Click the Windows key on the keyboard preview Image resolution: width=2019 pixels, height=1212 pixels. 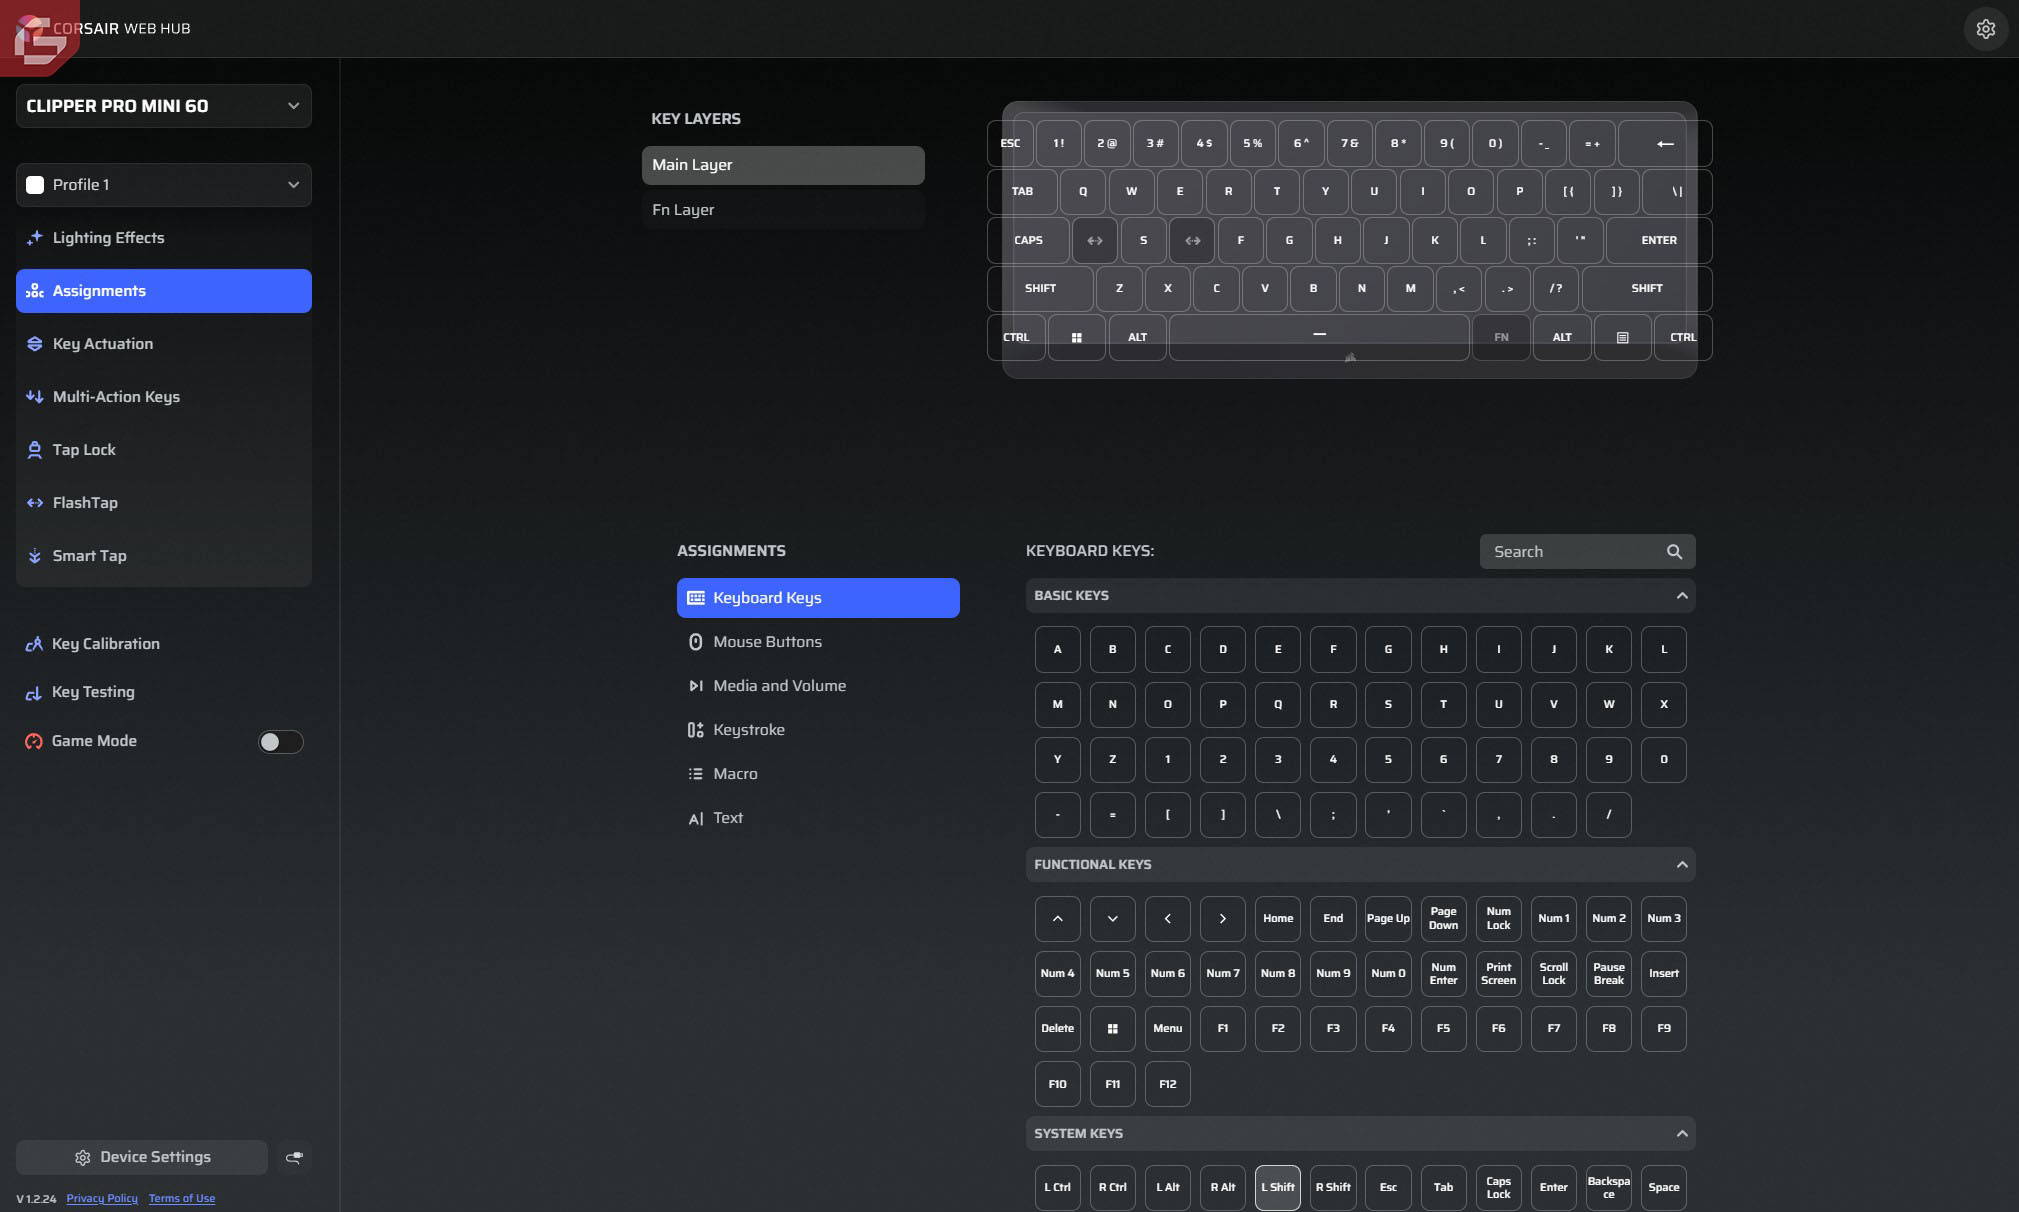coord(1077,338)
